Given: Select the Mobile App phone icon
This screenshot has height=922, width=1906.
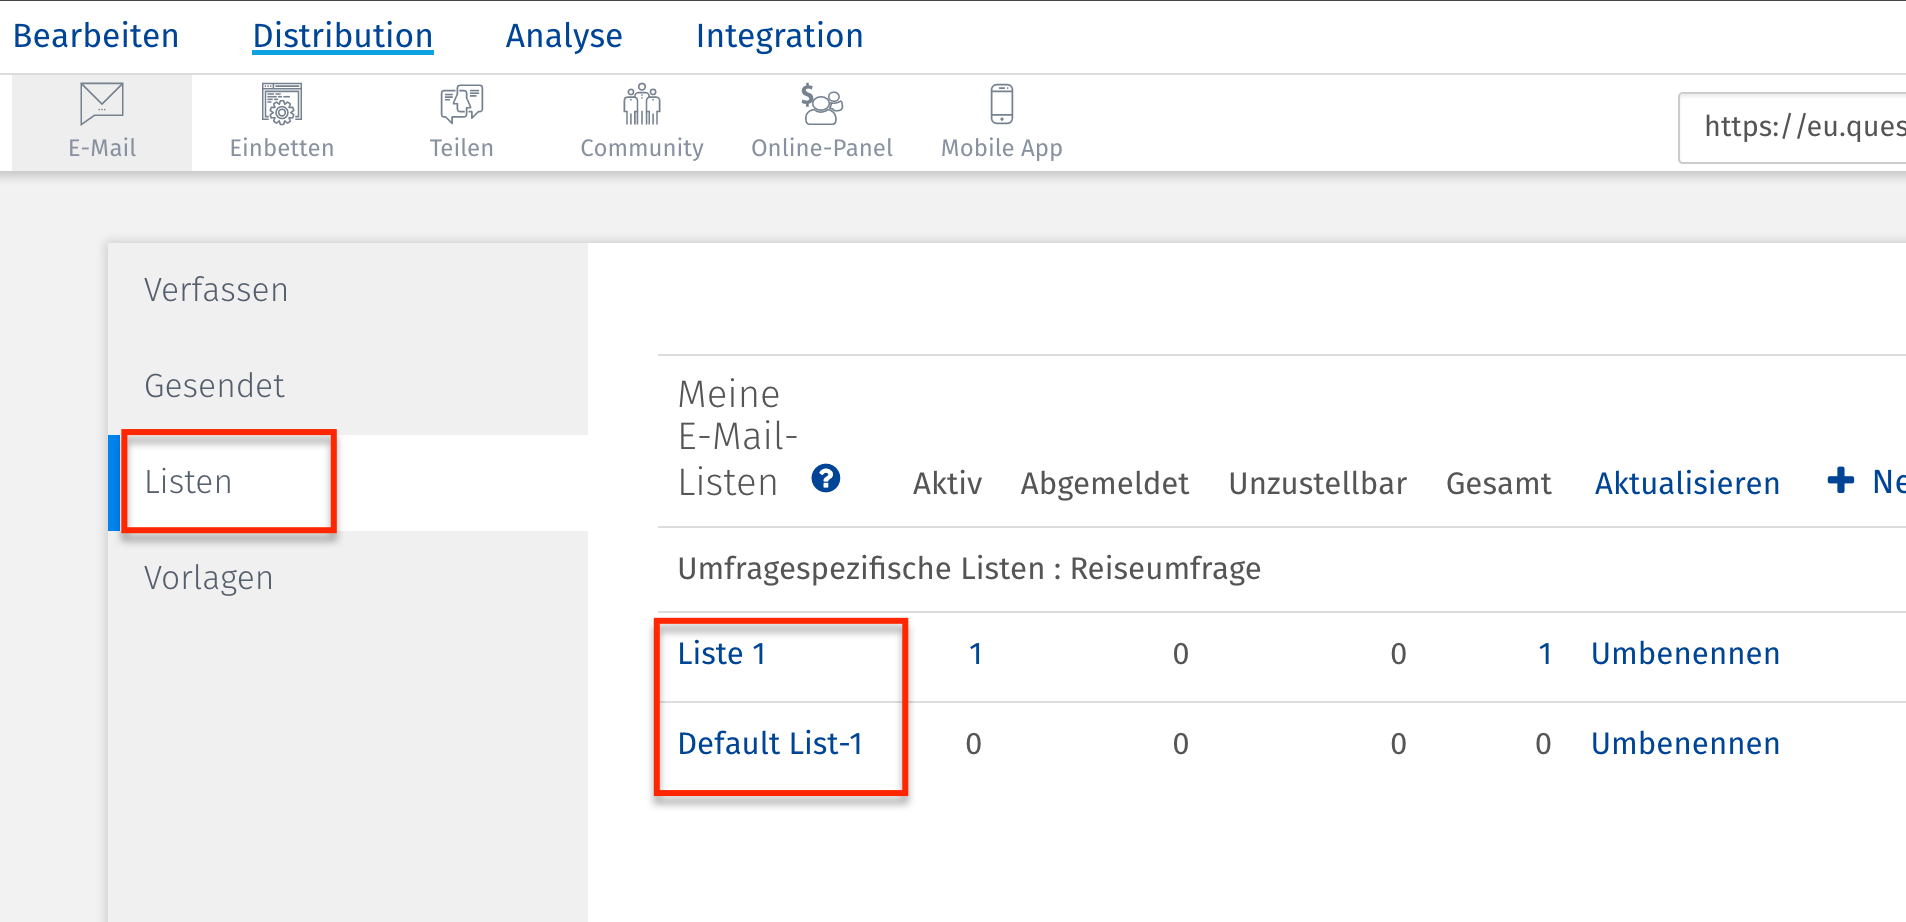Looking at the screenshot, I should [1001, 104].
